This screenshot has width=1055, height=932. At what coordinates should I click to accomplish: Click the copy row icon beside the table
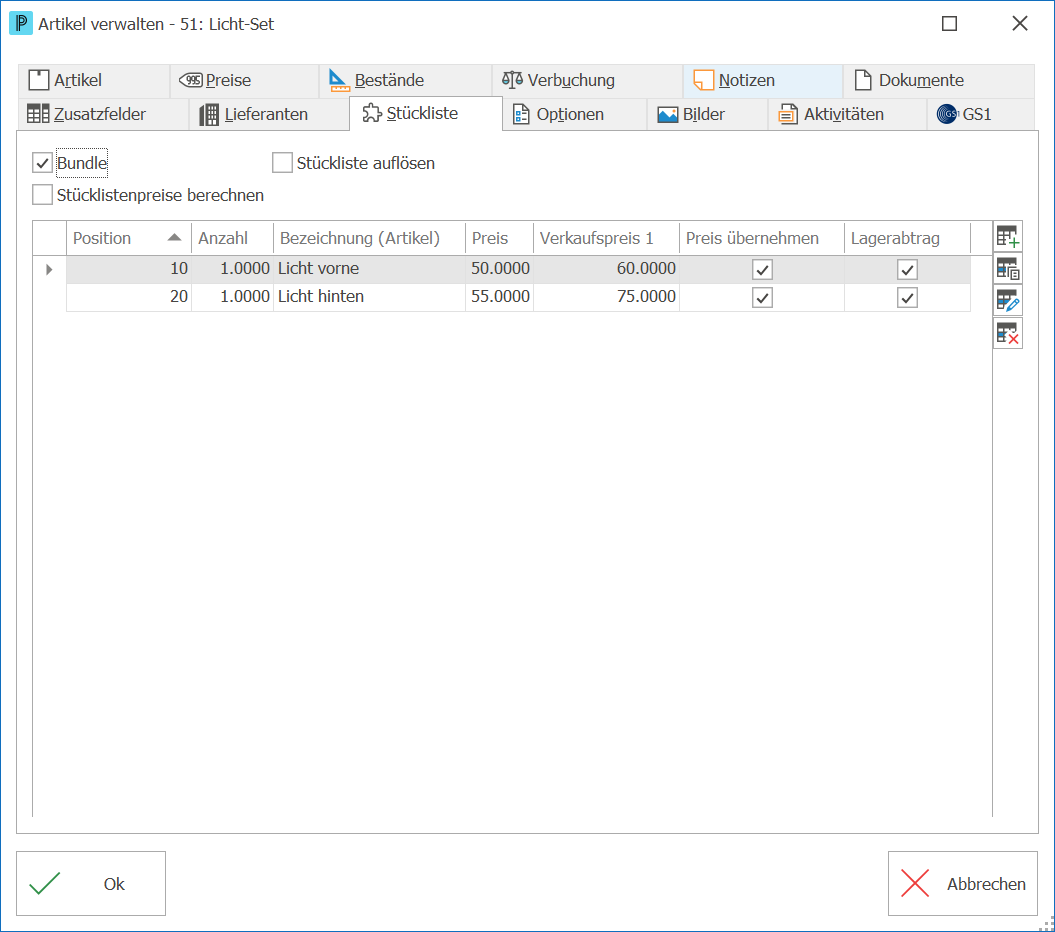pos(1007,269)
